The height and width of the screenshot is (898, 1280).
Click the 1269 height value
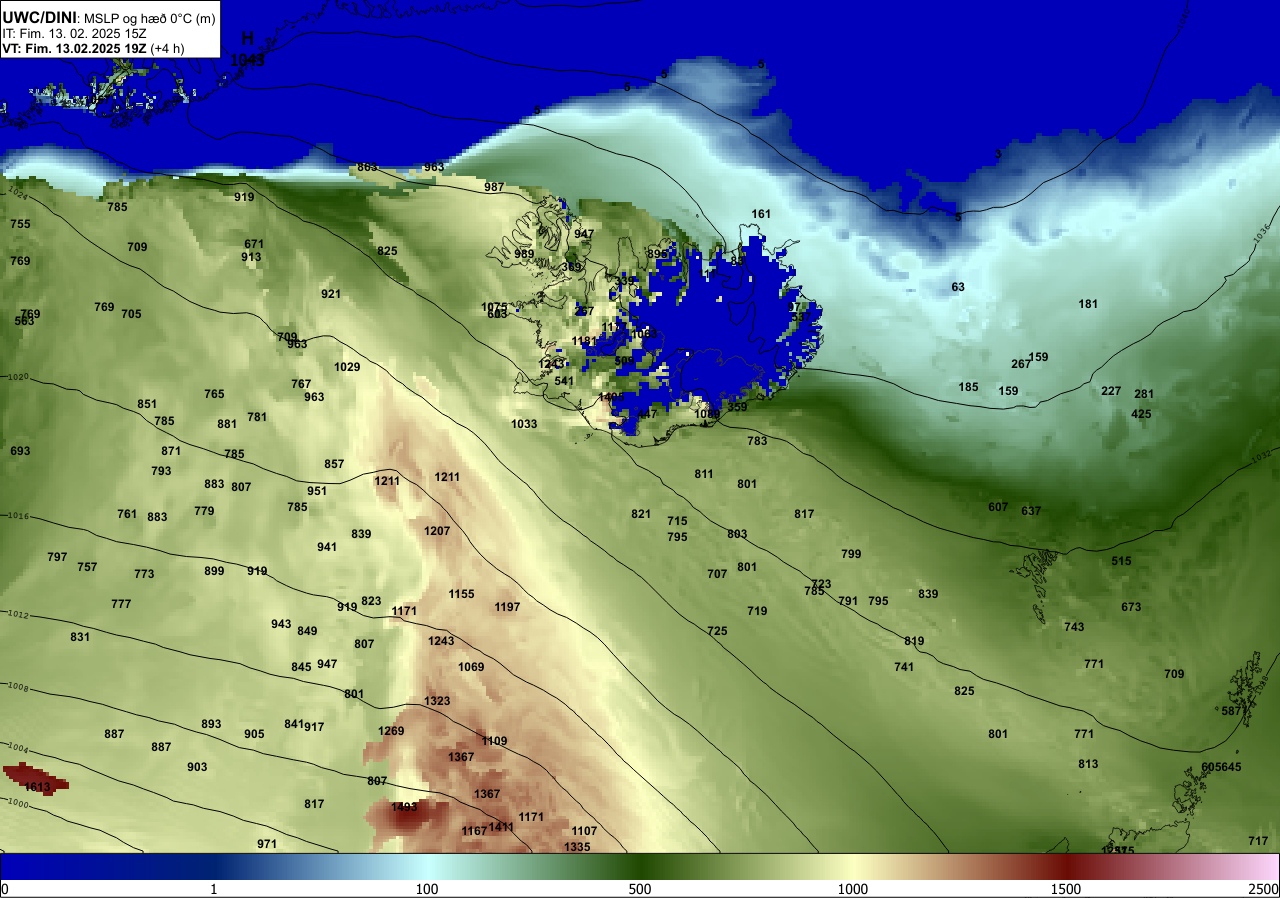[391, 731]
